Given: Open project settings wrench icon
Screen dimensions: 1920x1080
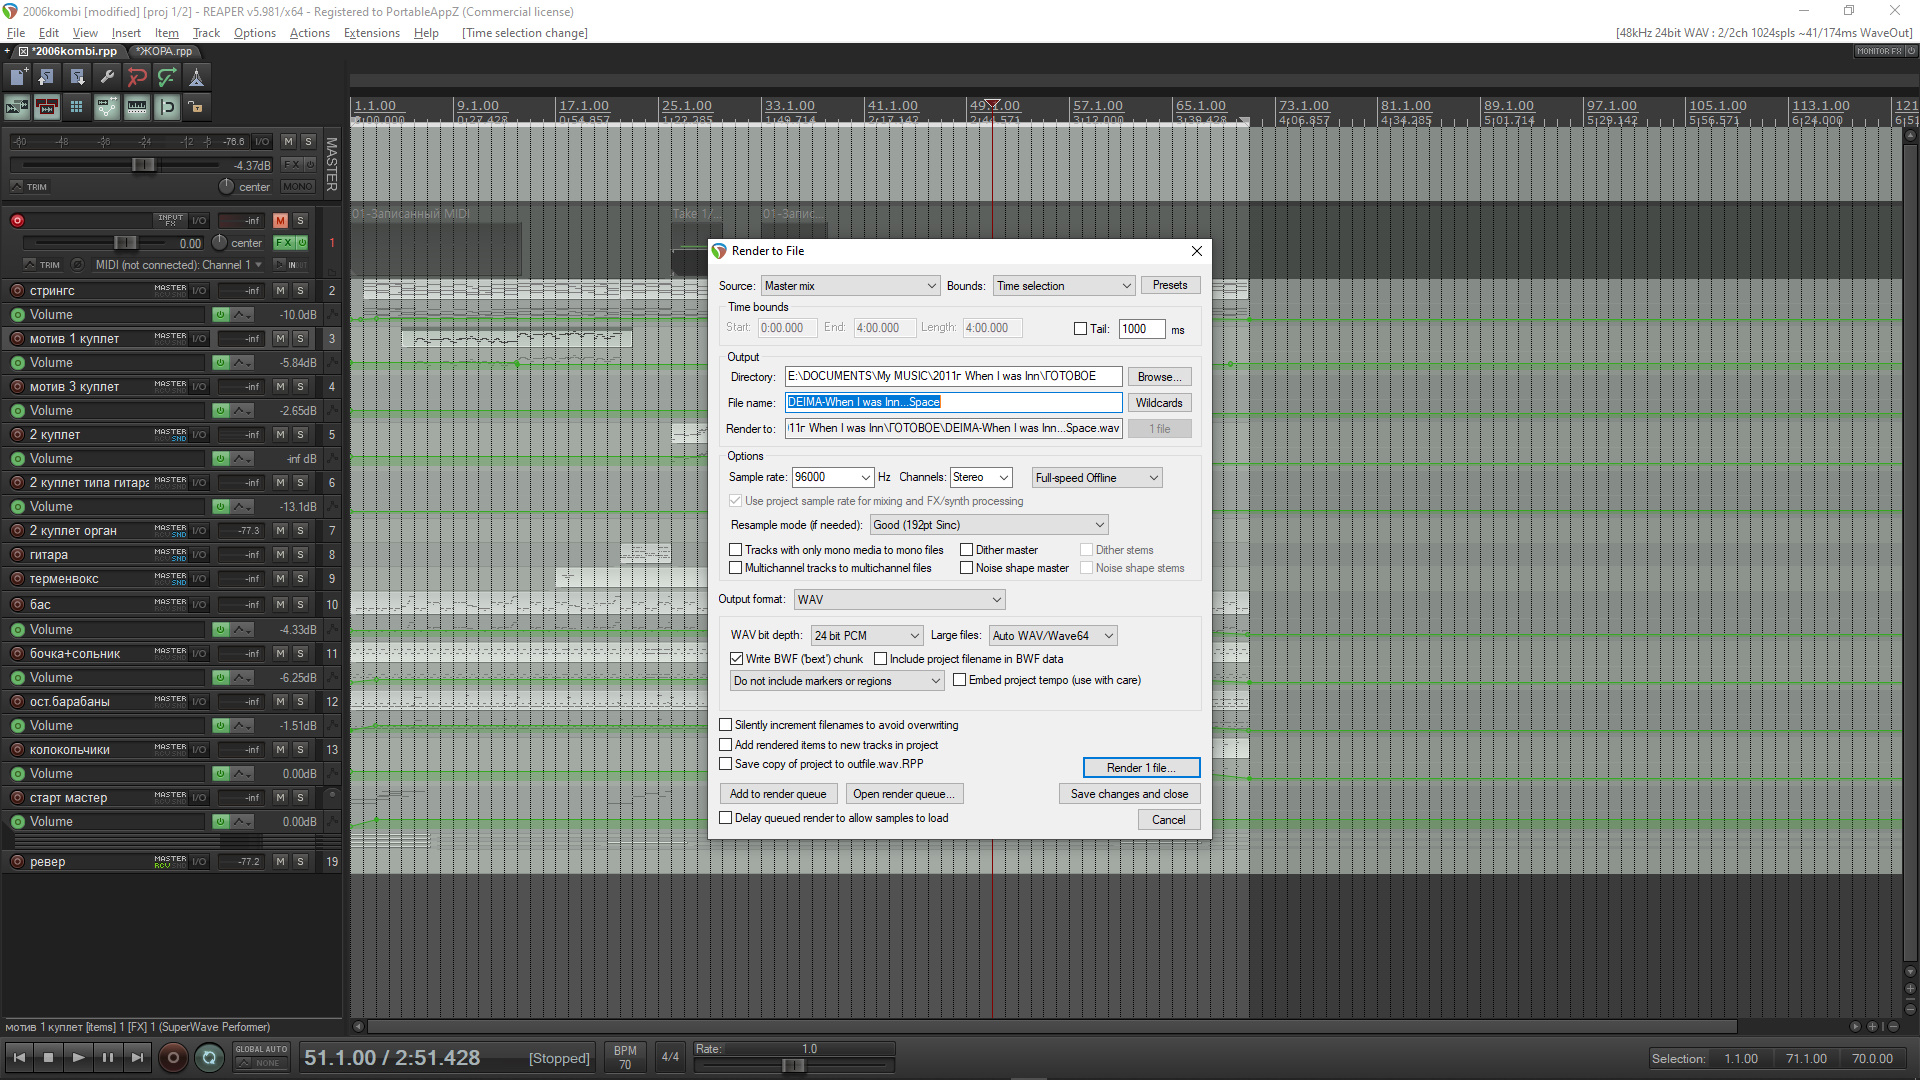Looking at the screenshot, I should [107, 77].
